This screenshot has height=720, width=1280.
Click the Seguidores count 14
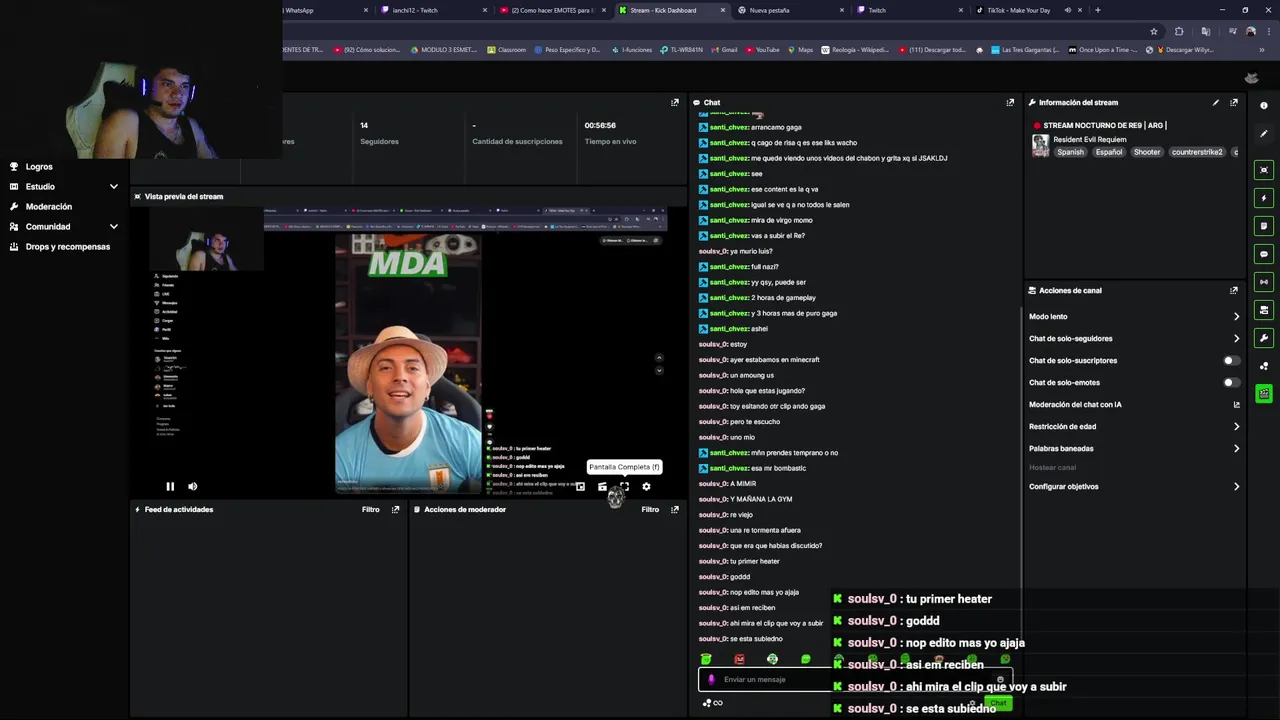click(x=364, y=126)
